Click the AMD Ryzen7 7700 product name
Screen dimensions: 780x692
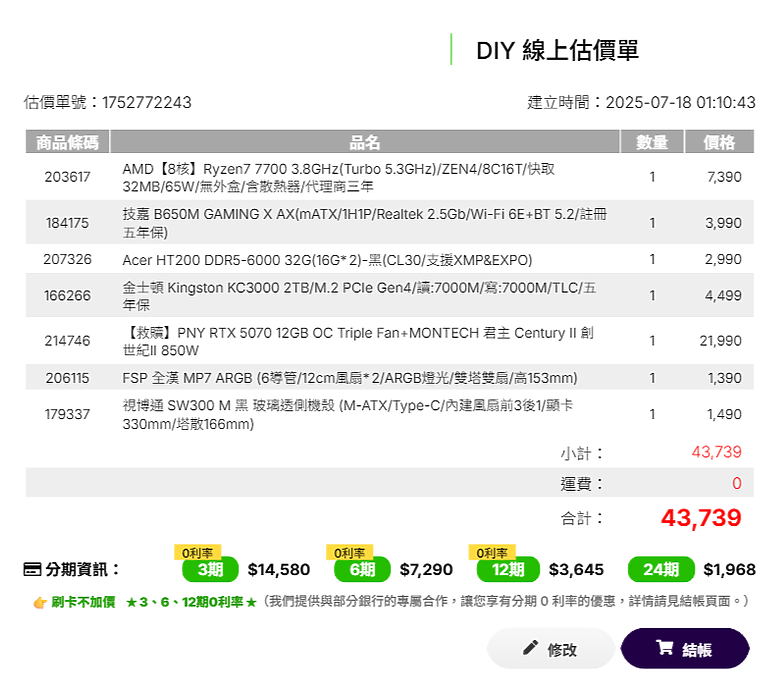click(338, 178)
